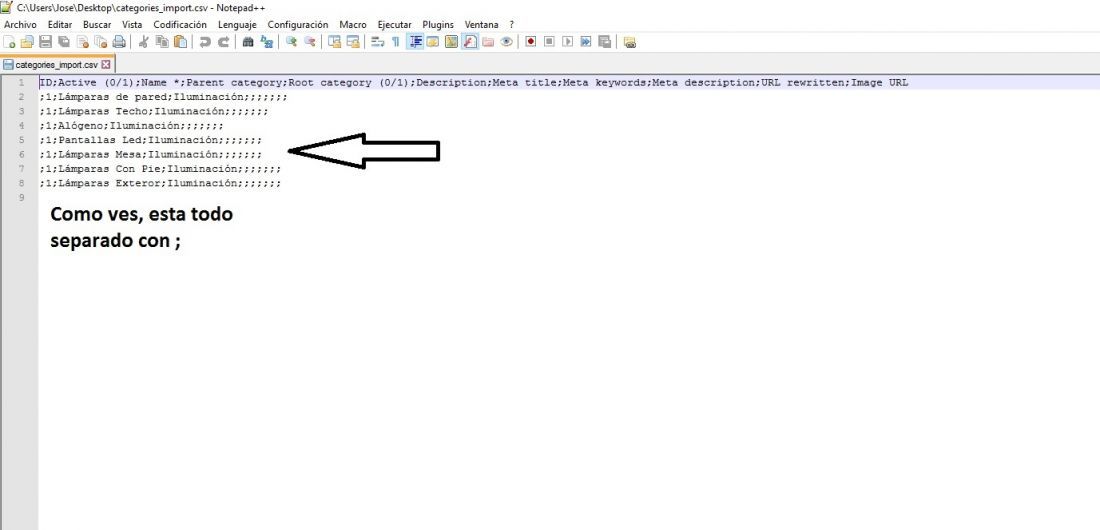This screenshot has height=530, width=1100.
Task: Click the line 'Pantallas Led'
Action: pyautogui.click(x=151, y=140)
